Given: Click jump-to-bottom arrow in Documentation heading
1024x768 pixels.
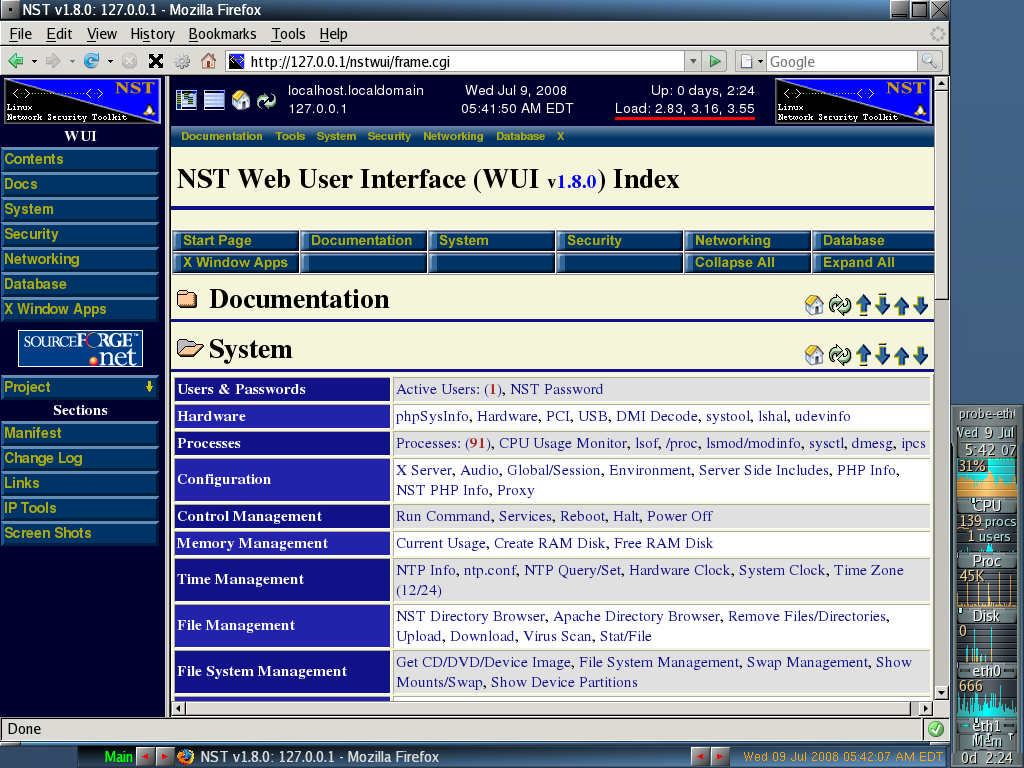Looking at the screenshot, I should point(882,305).
